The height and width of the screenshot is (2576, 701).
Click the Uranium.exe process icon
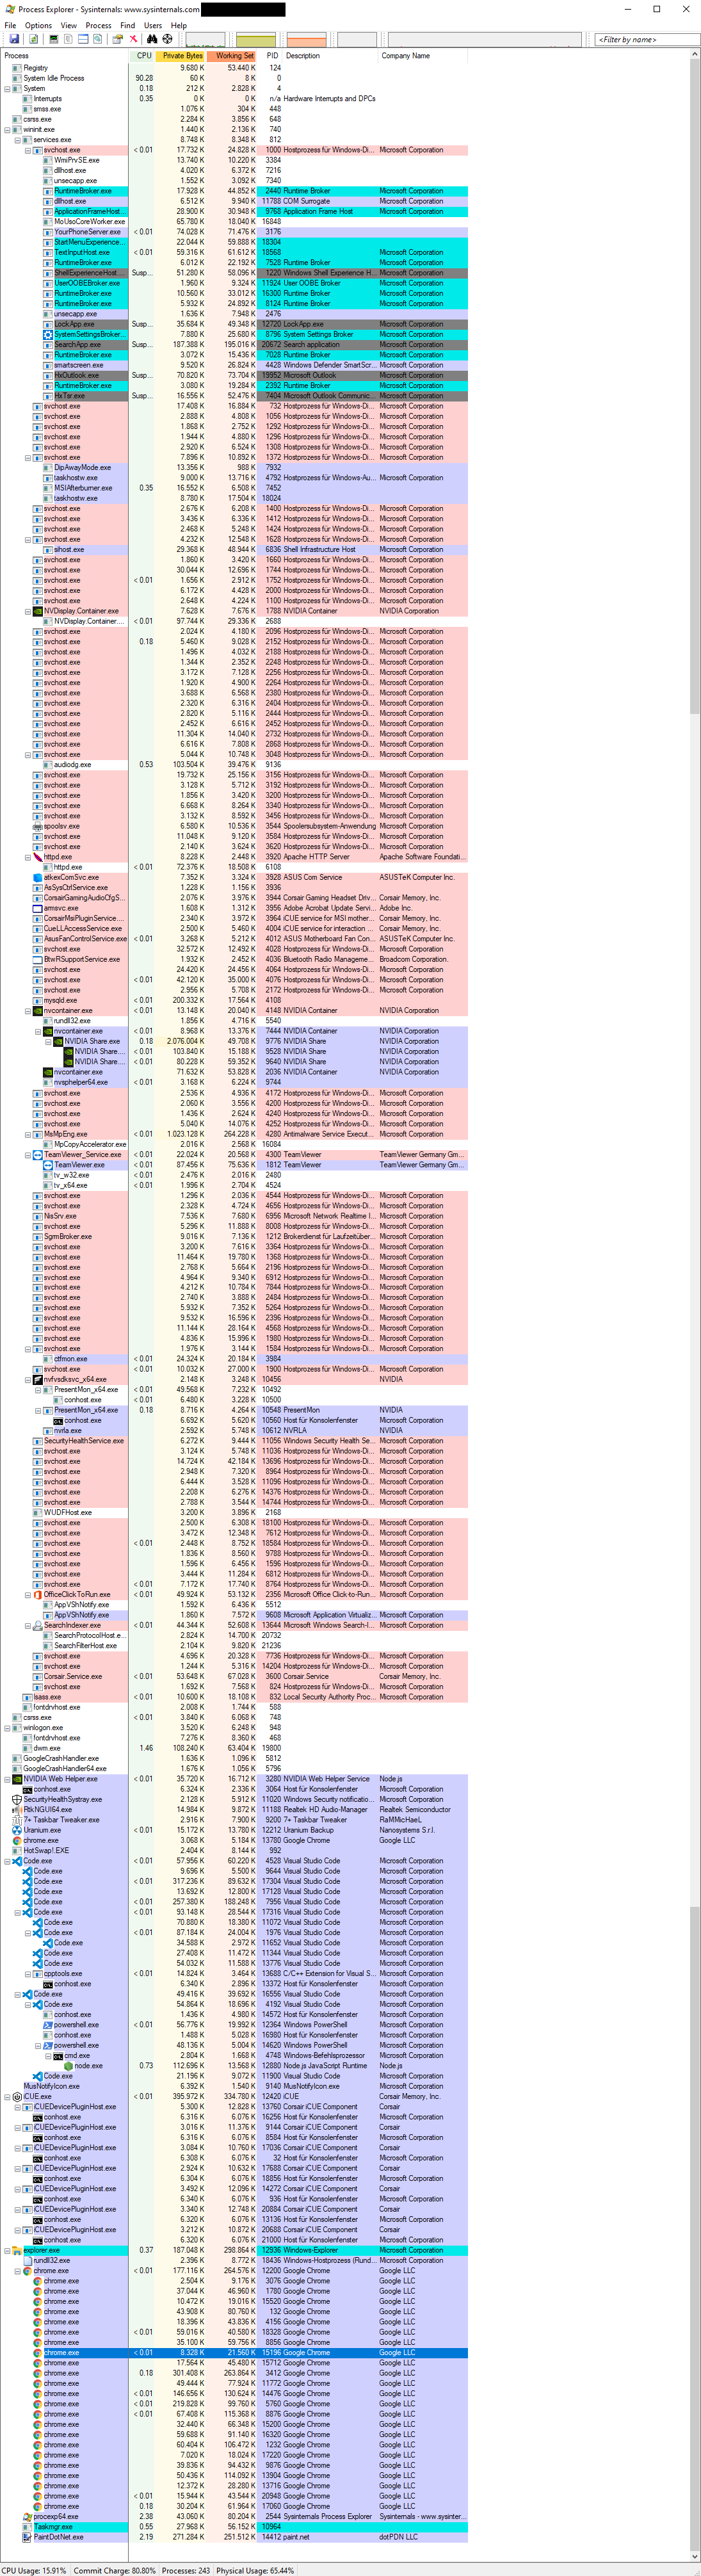(17, 1830)
